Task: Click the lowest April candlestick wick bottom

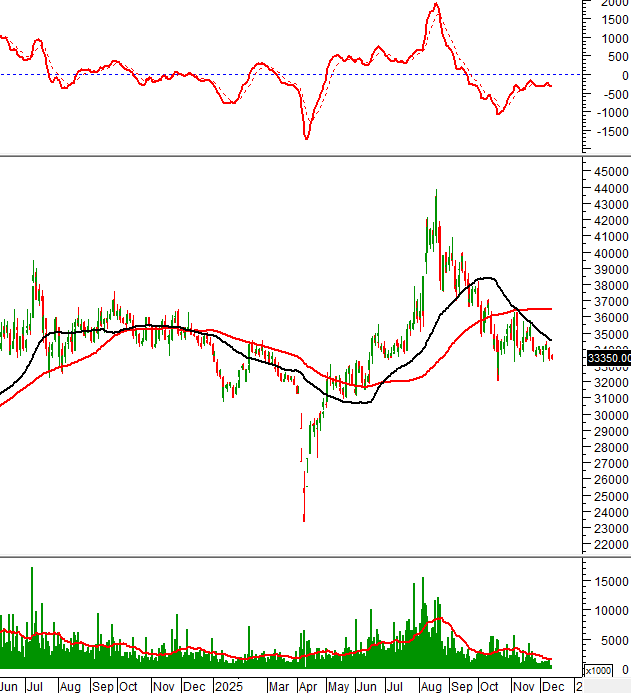Action: [x=304, y=520]
